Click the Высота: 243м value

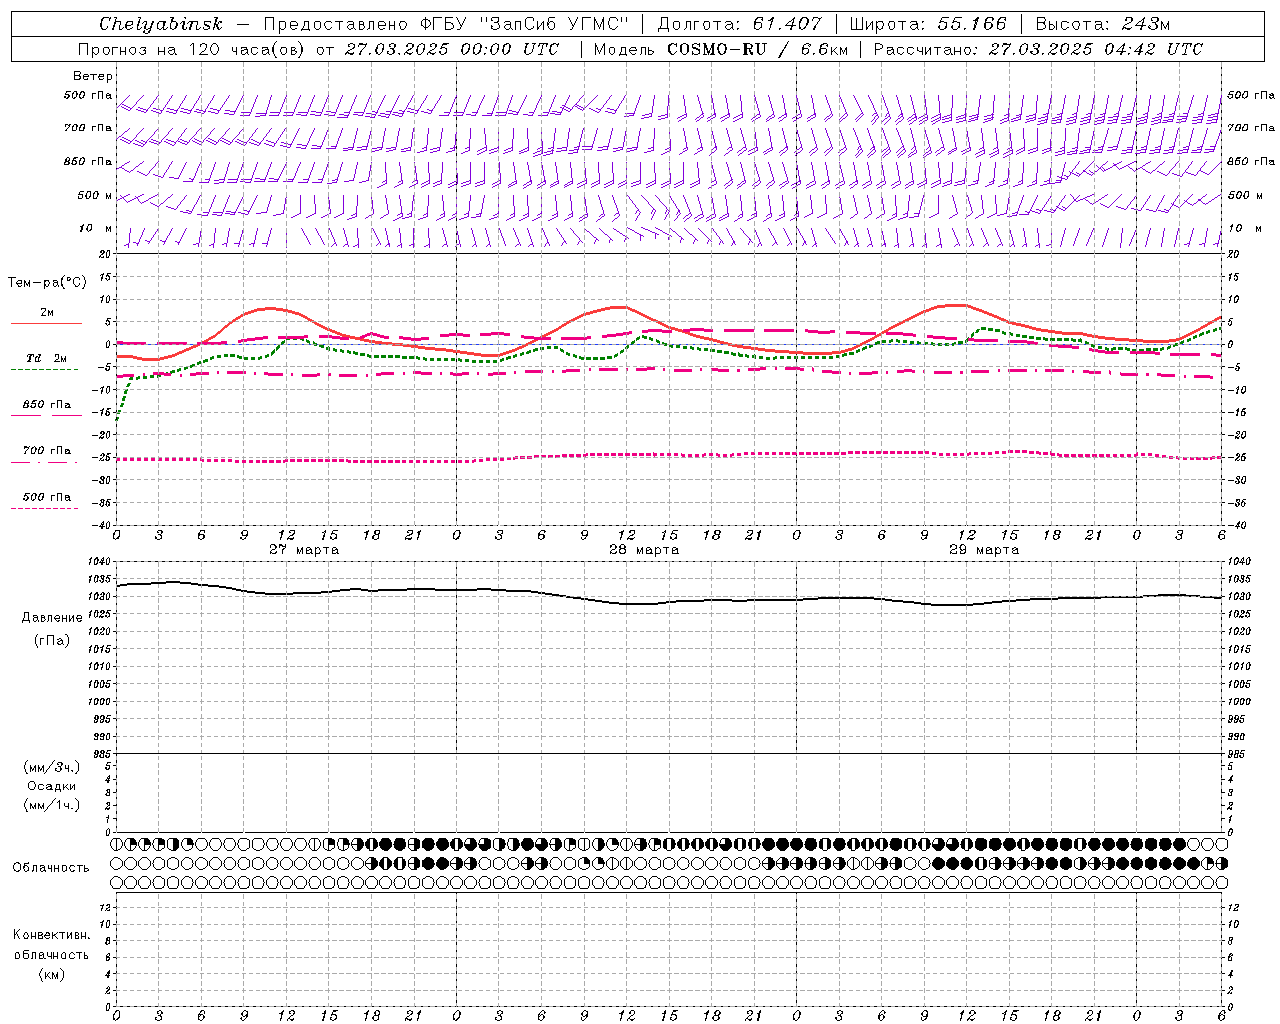(x=1102, y=24)
